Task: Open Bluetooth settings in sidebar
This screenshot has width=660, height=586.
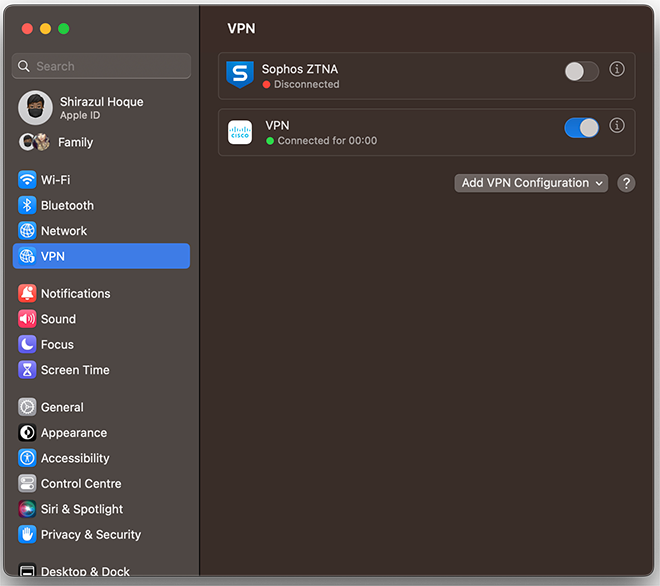Action: (x=66, y=205)
